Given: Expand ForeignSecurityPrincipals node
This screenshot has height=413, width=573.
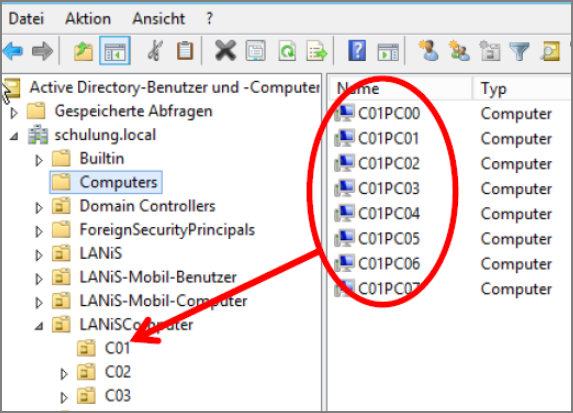Looking at the screenshot, I should (39, 231).
